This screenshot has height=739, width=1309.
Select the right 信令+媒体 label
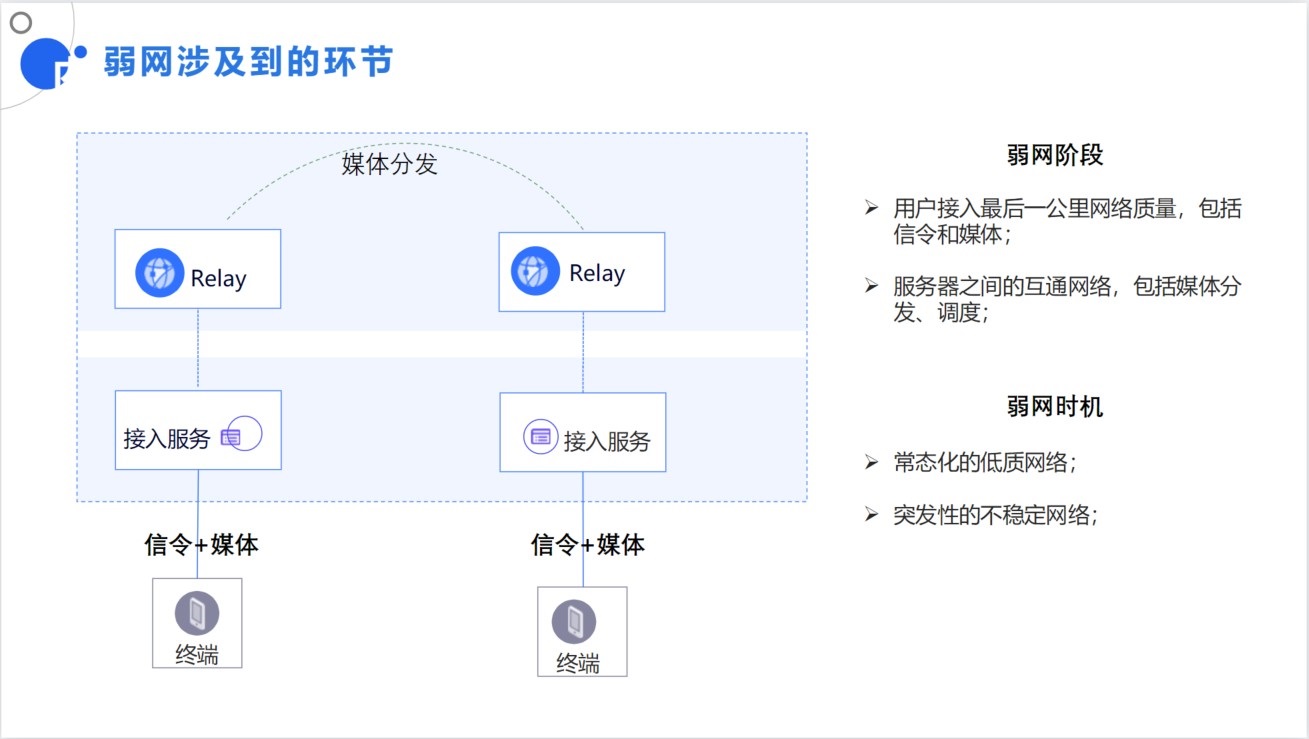coord(588,544)
